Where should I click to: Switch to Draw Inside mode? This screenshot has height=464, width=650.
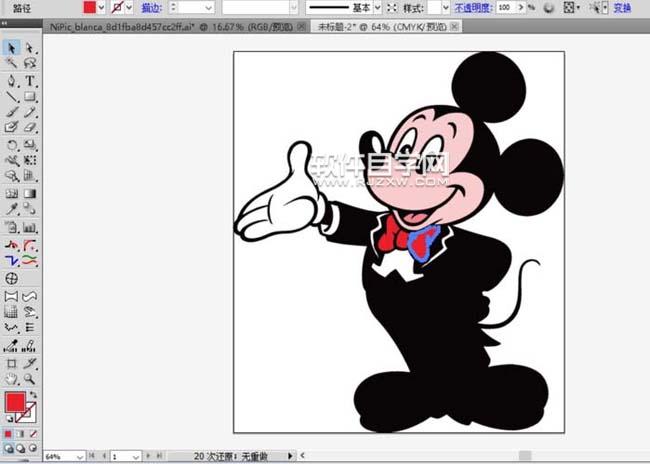pos(33,449)
